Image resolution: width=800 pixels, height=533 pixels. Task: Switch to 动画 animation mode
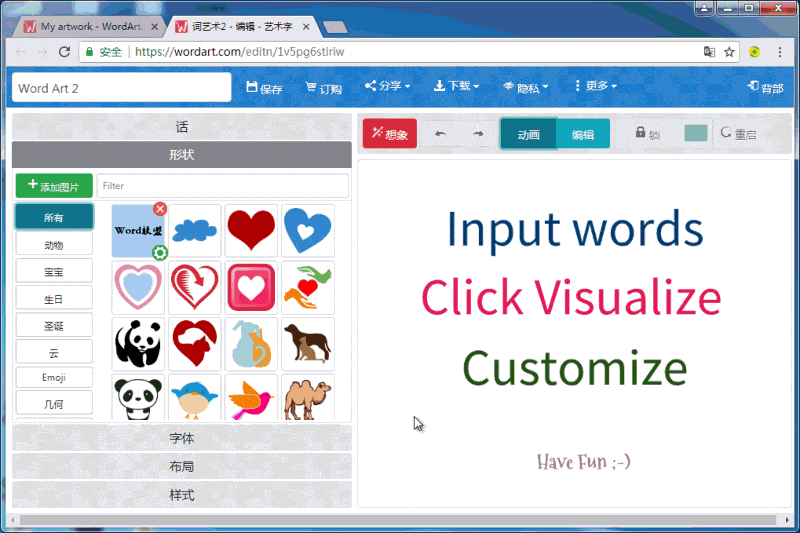point(528,134)
